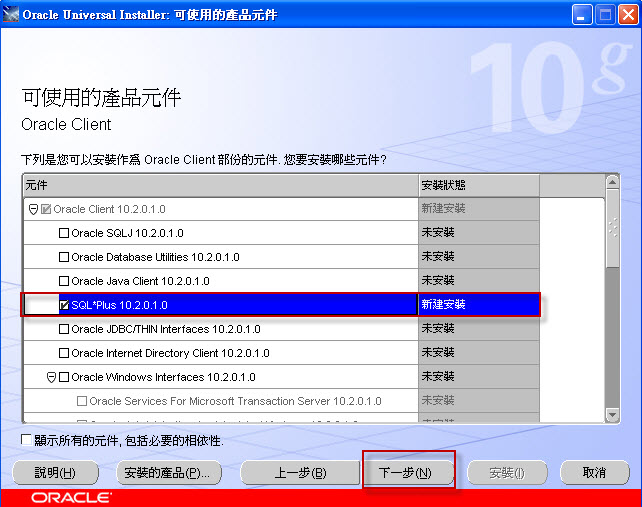Select Oracle Windows Interfaces 10.2.0.1.0 row text
642x507 pixels.
163,377
